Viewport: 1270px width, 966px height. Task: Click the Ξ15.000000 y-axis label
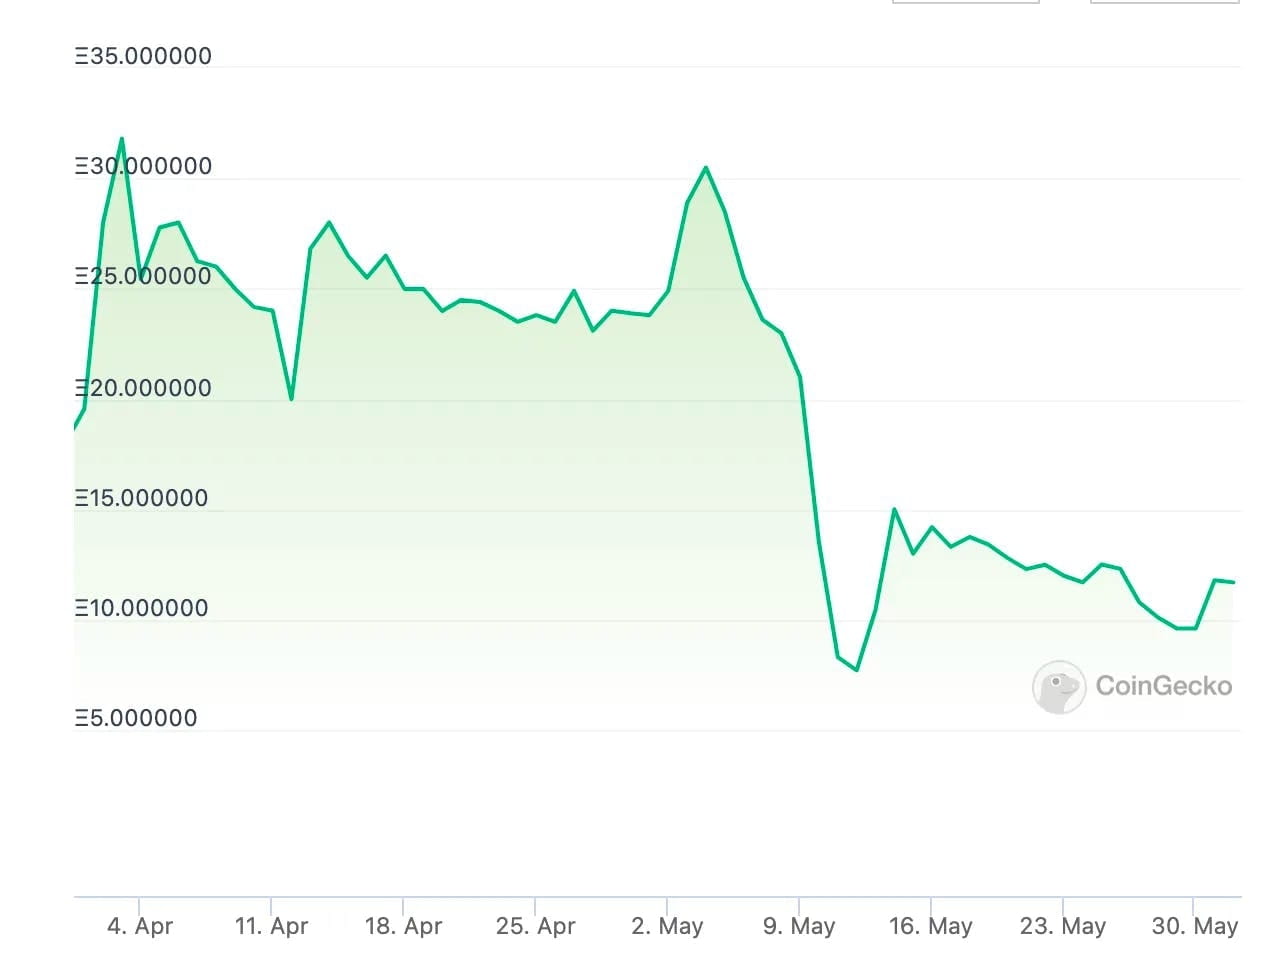(x=141, y=498)
